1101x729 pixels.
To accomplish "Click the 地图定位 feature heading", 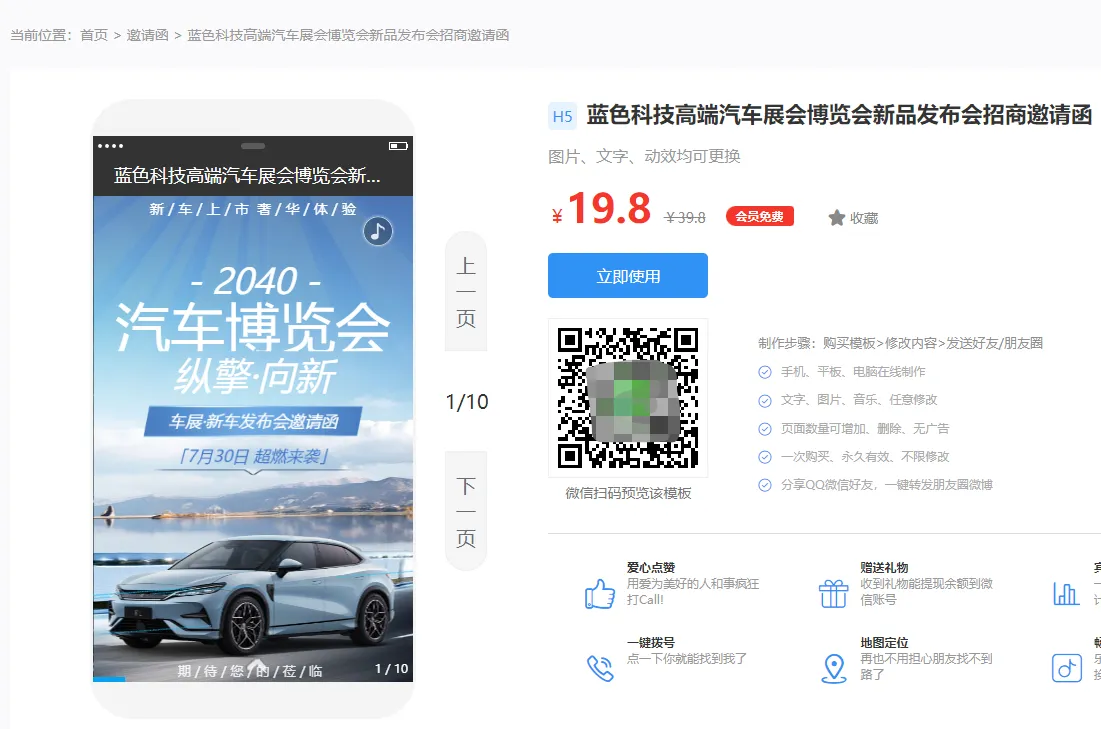I will coord(884,643).
